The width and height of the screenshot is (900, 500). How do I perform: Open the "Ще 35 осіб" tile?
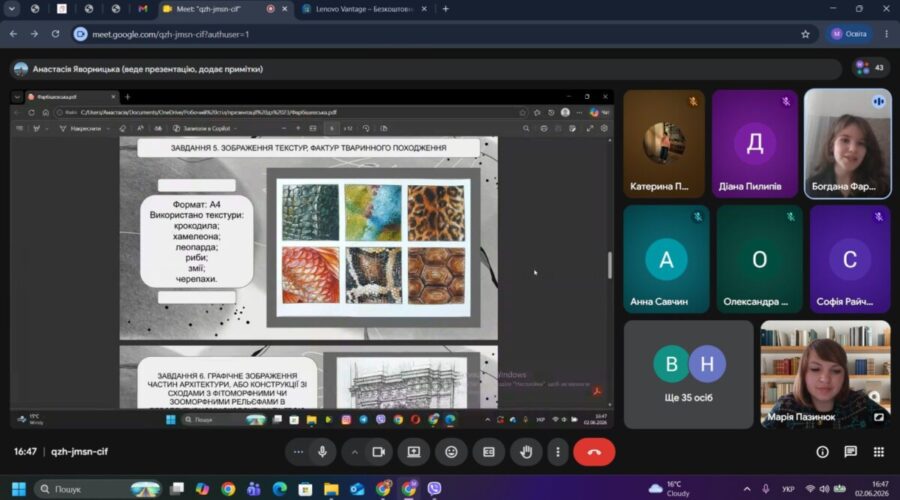click(x=688, y=374)
